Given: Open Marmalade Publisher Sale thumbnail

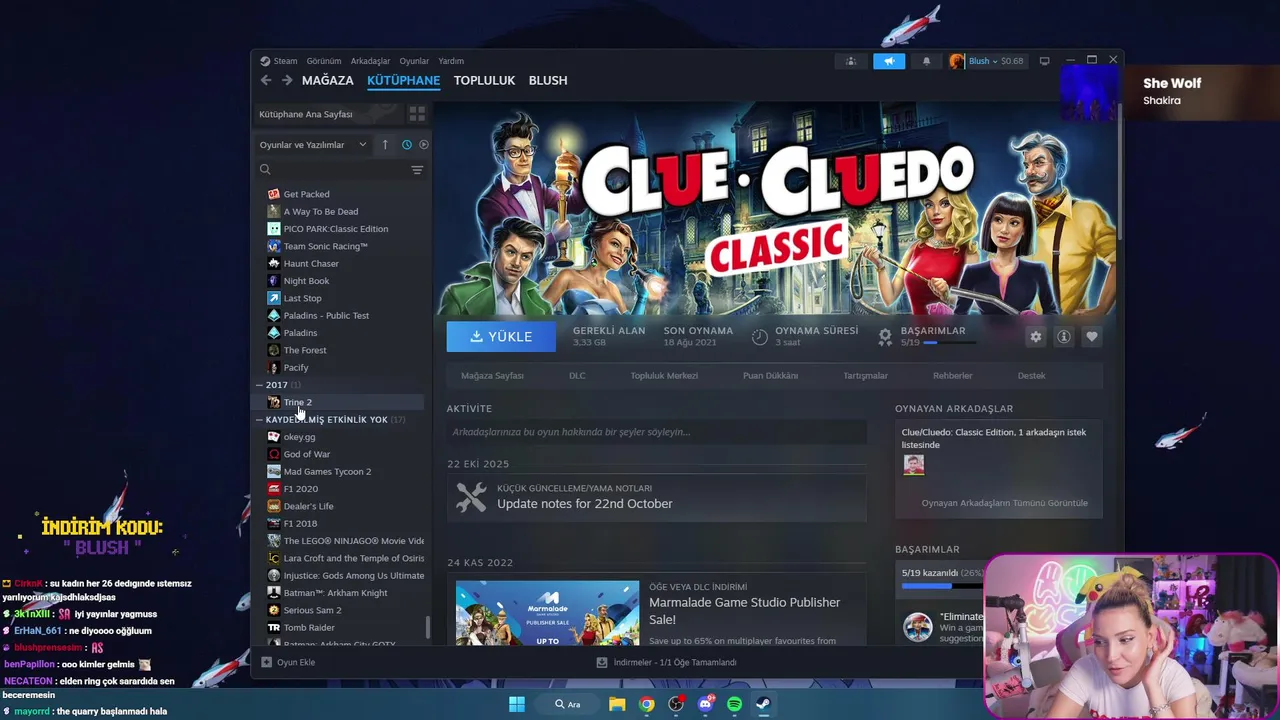Looking at the screenshot, I should (547, 612).
